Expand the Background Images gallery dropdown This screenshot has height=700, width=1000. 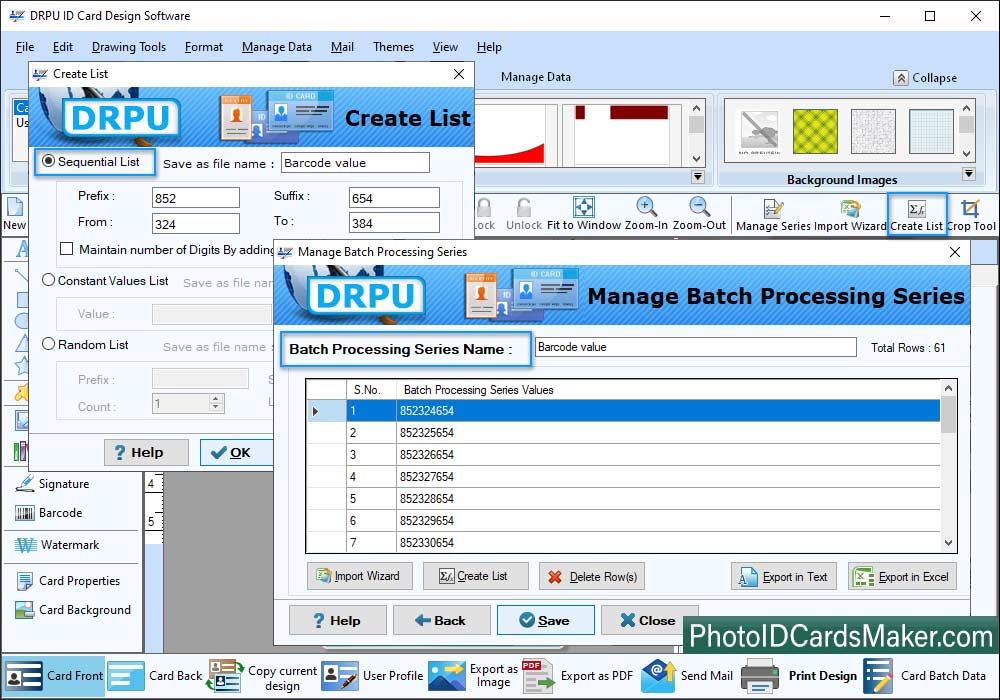968,173
